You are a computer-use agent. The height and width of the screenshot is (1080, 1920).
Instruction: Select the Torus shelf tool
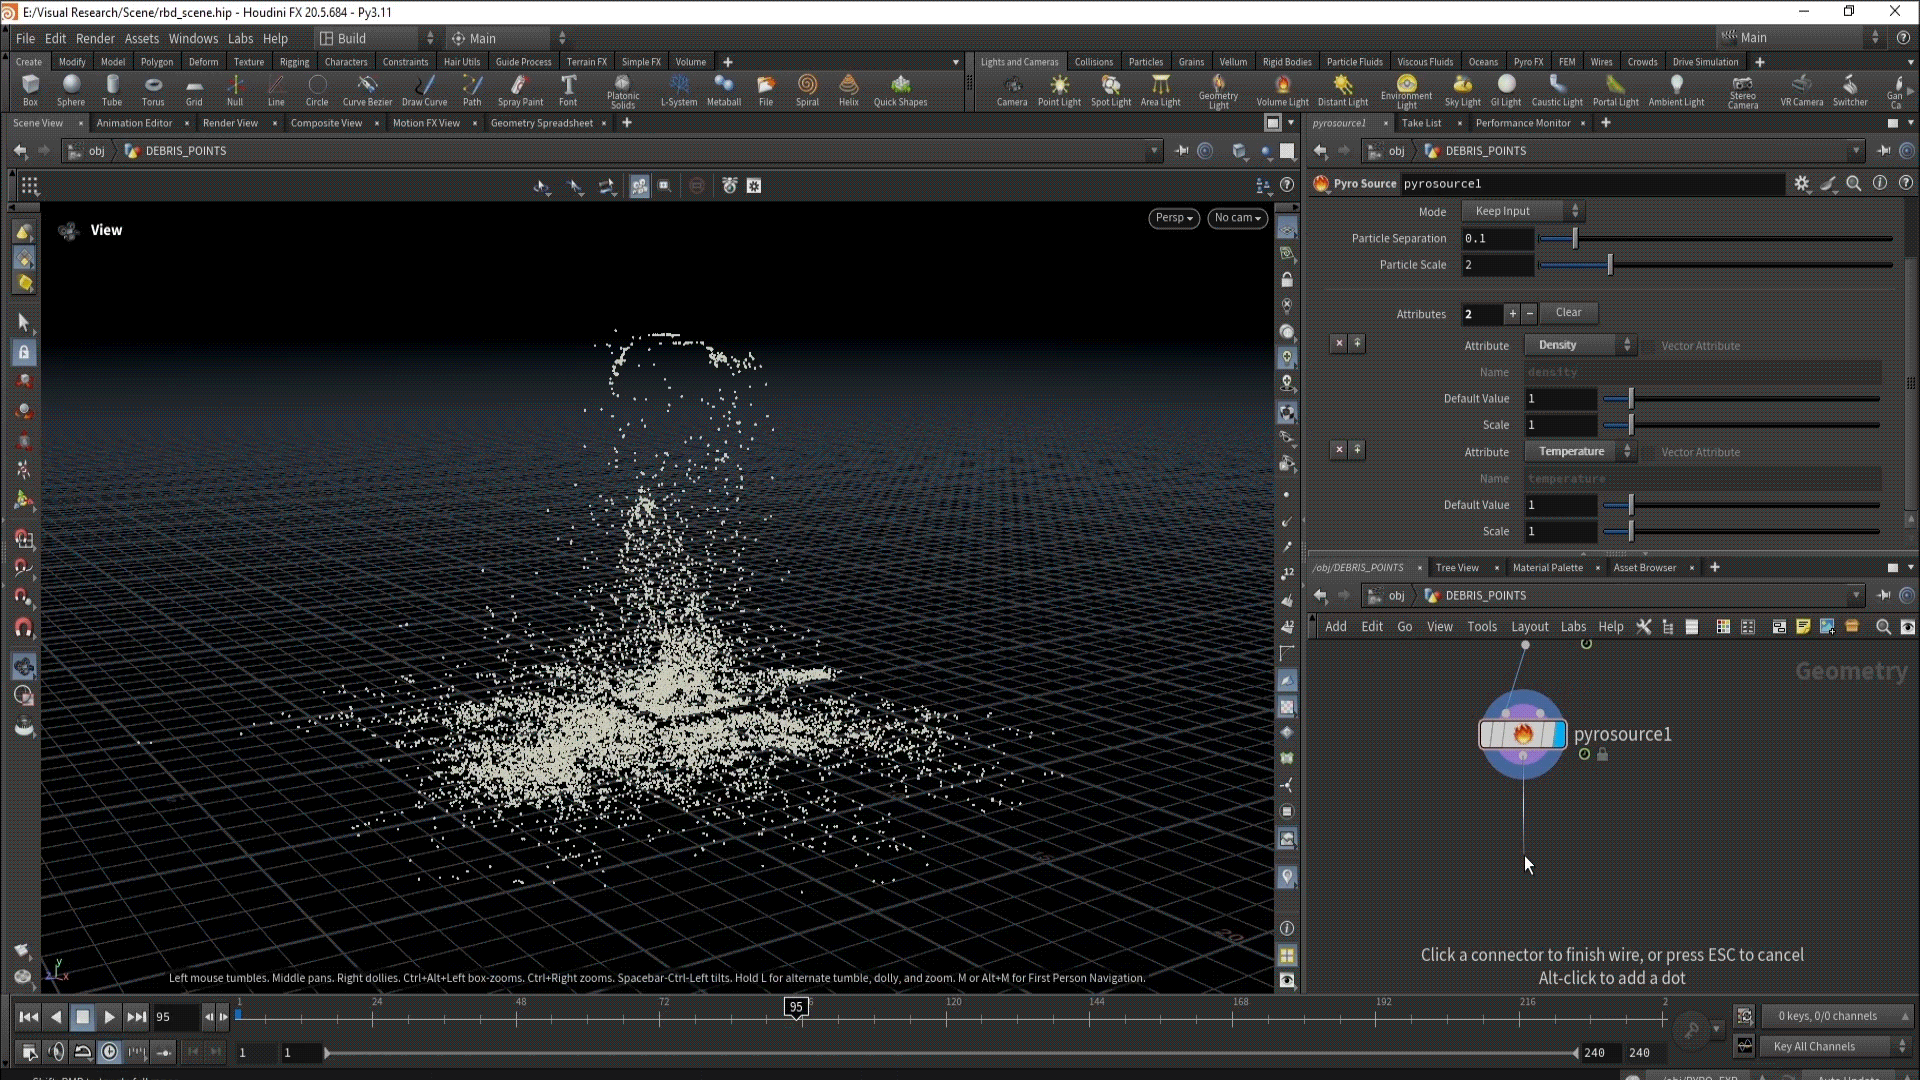tap(152, 89)
